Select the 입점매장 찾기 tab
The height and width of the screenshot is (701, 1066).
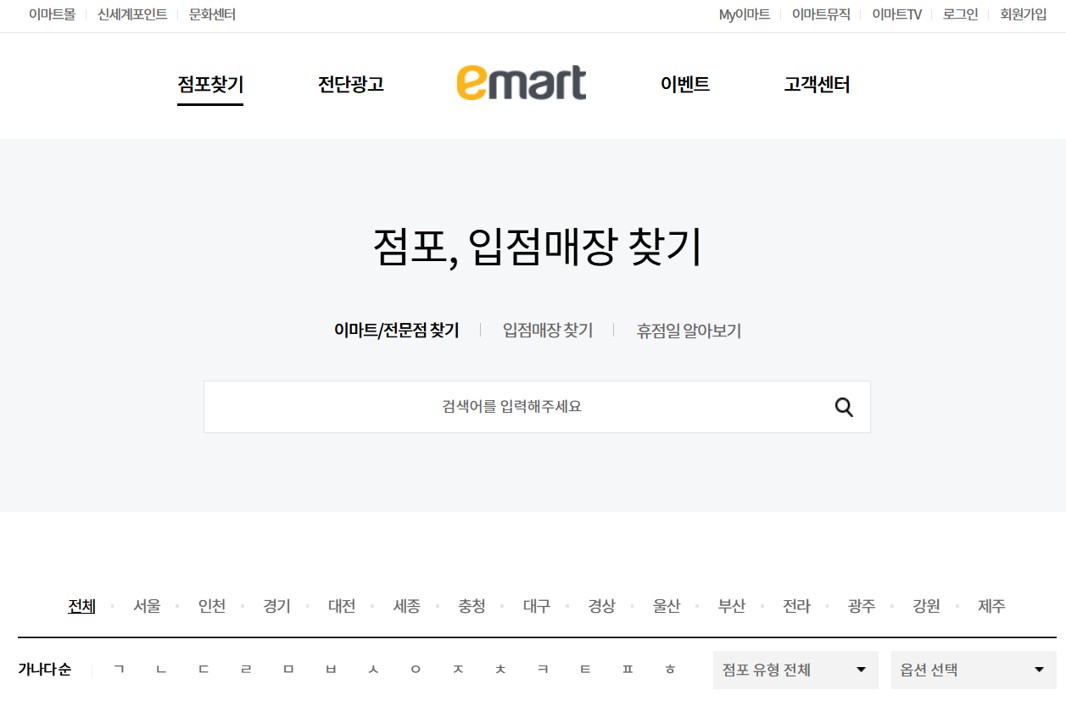coord(547,330)
